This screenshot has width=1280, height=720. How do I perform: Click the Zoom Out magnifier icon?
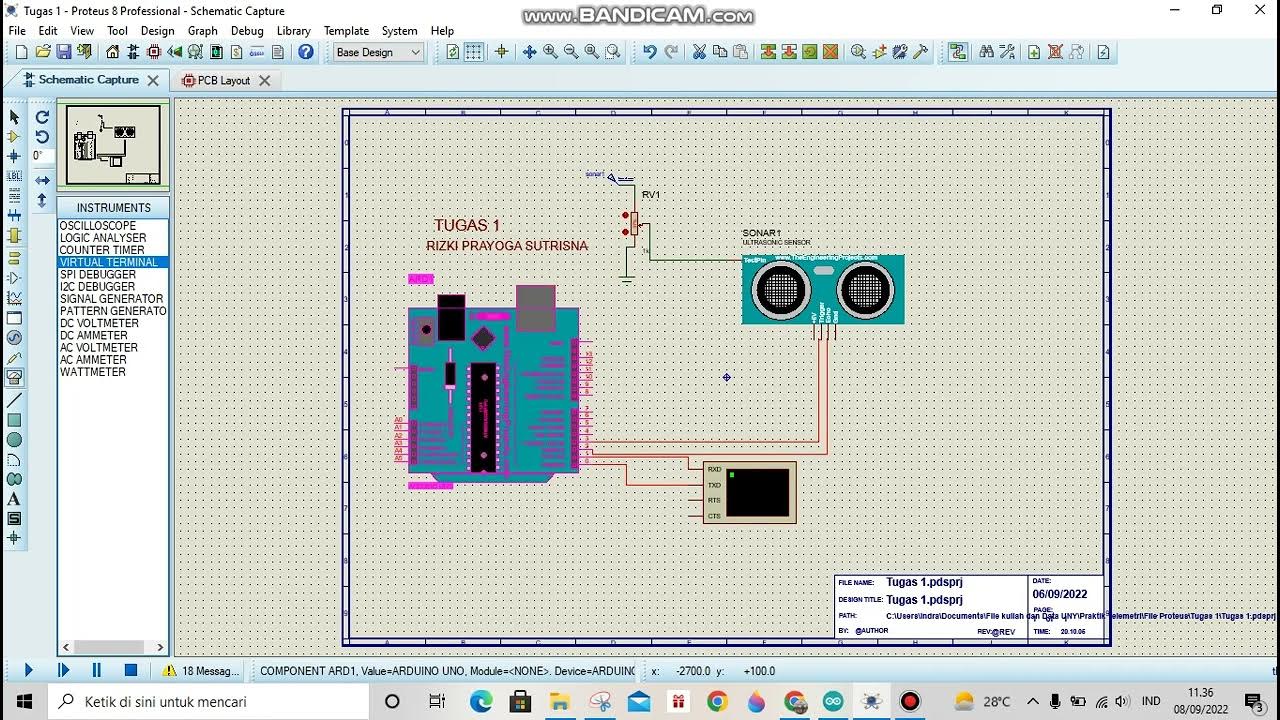pos(571,52)
